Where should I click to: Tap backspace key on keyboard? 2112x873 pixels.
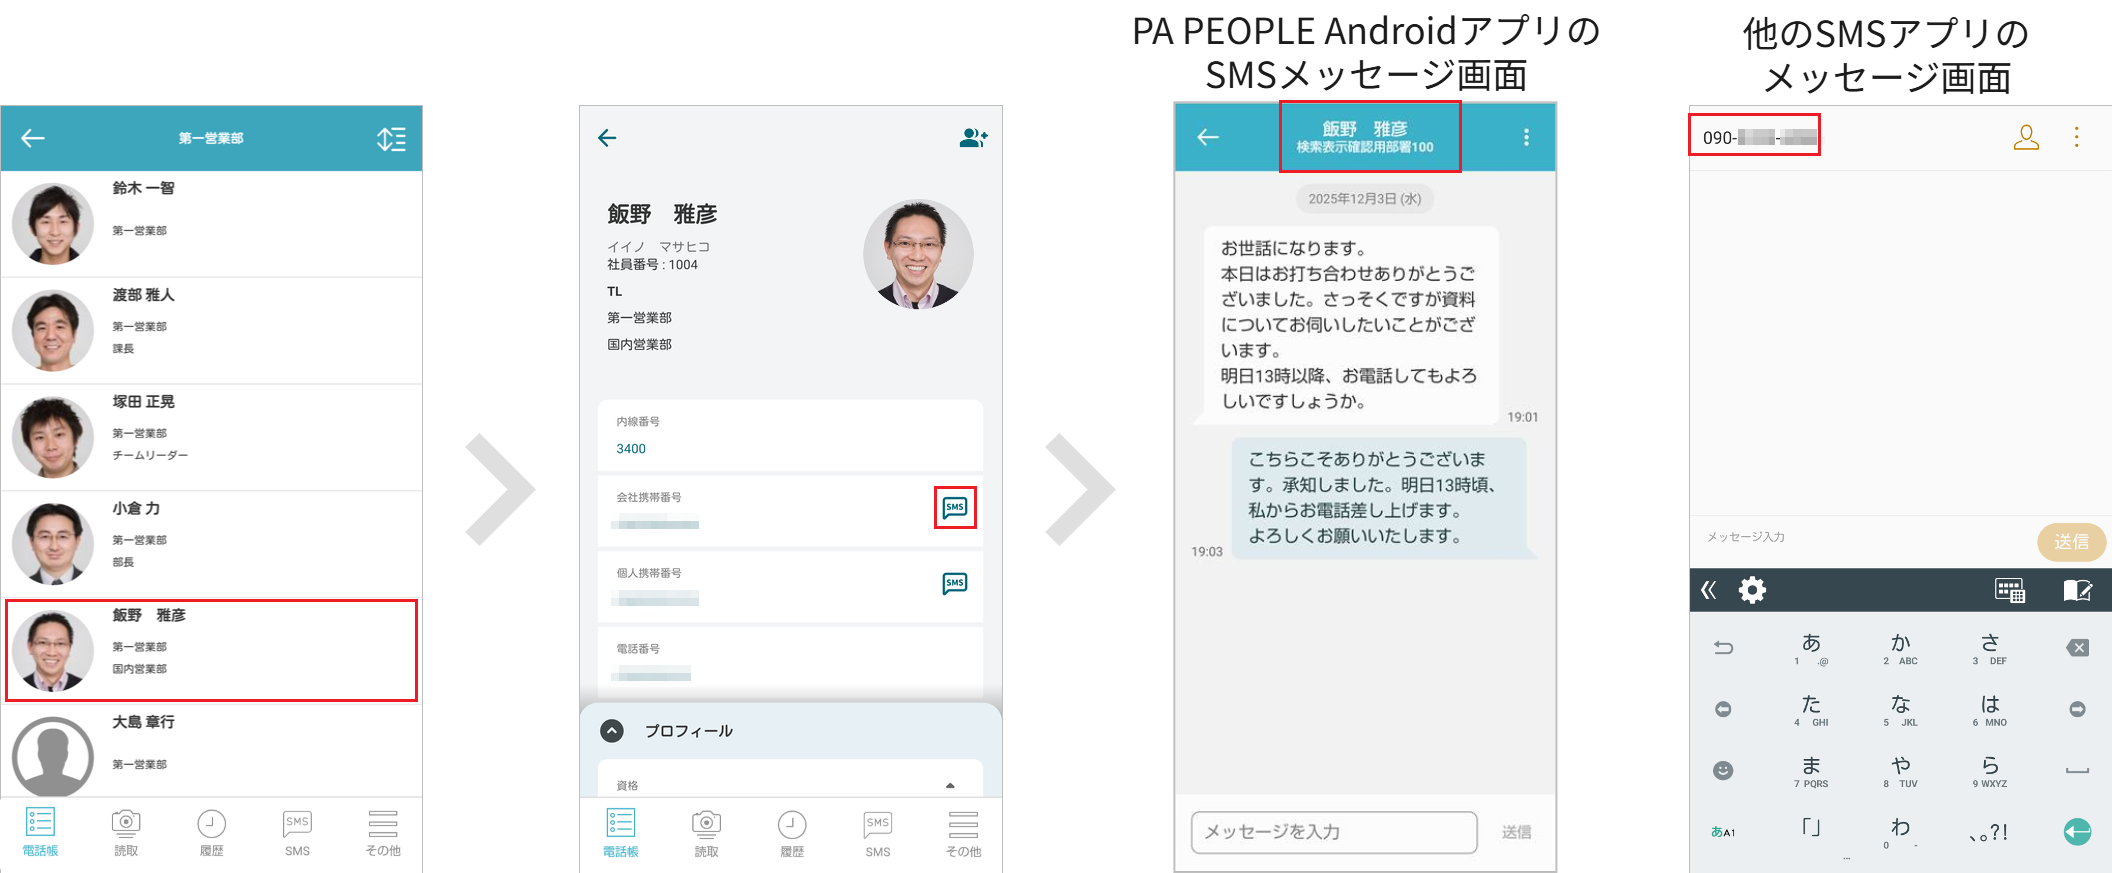pyautogui.click(x=2077, y=648)
